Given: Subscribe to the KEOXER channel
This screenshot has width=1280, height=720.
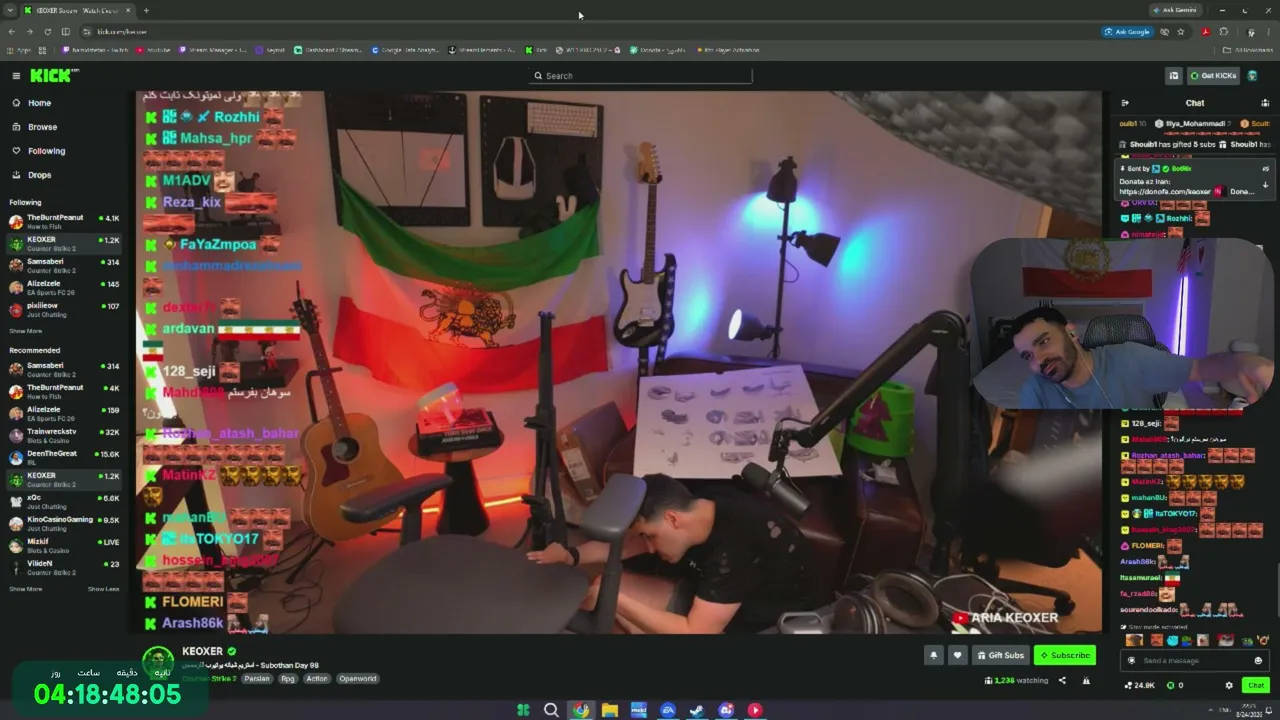Looking at the screenshot, I should pos(1065,655).
